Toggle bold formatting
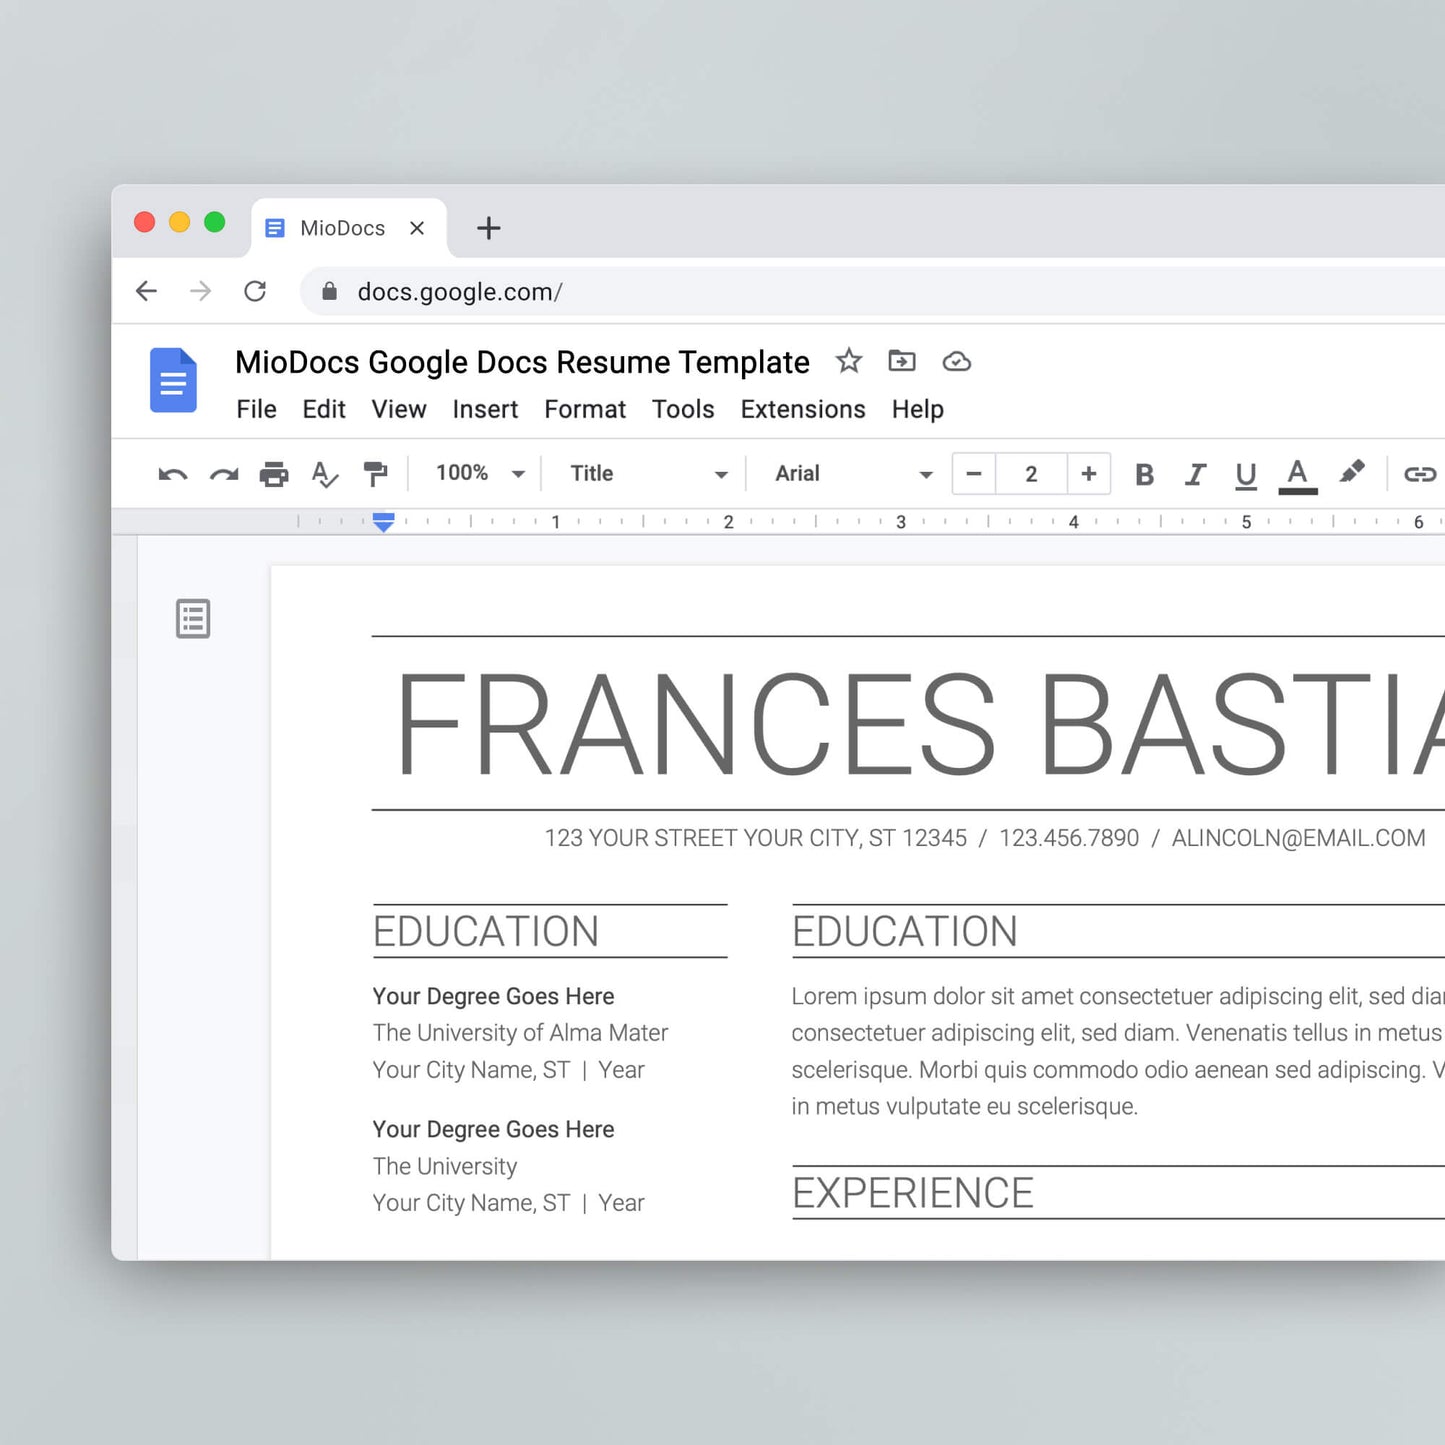The image size is (1445, 1445). pyautogui.click(x=1145, y=474)
